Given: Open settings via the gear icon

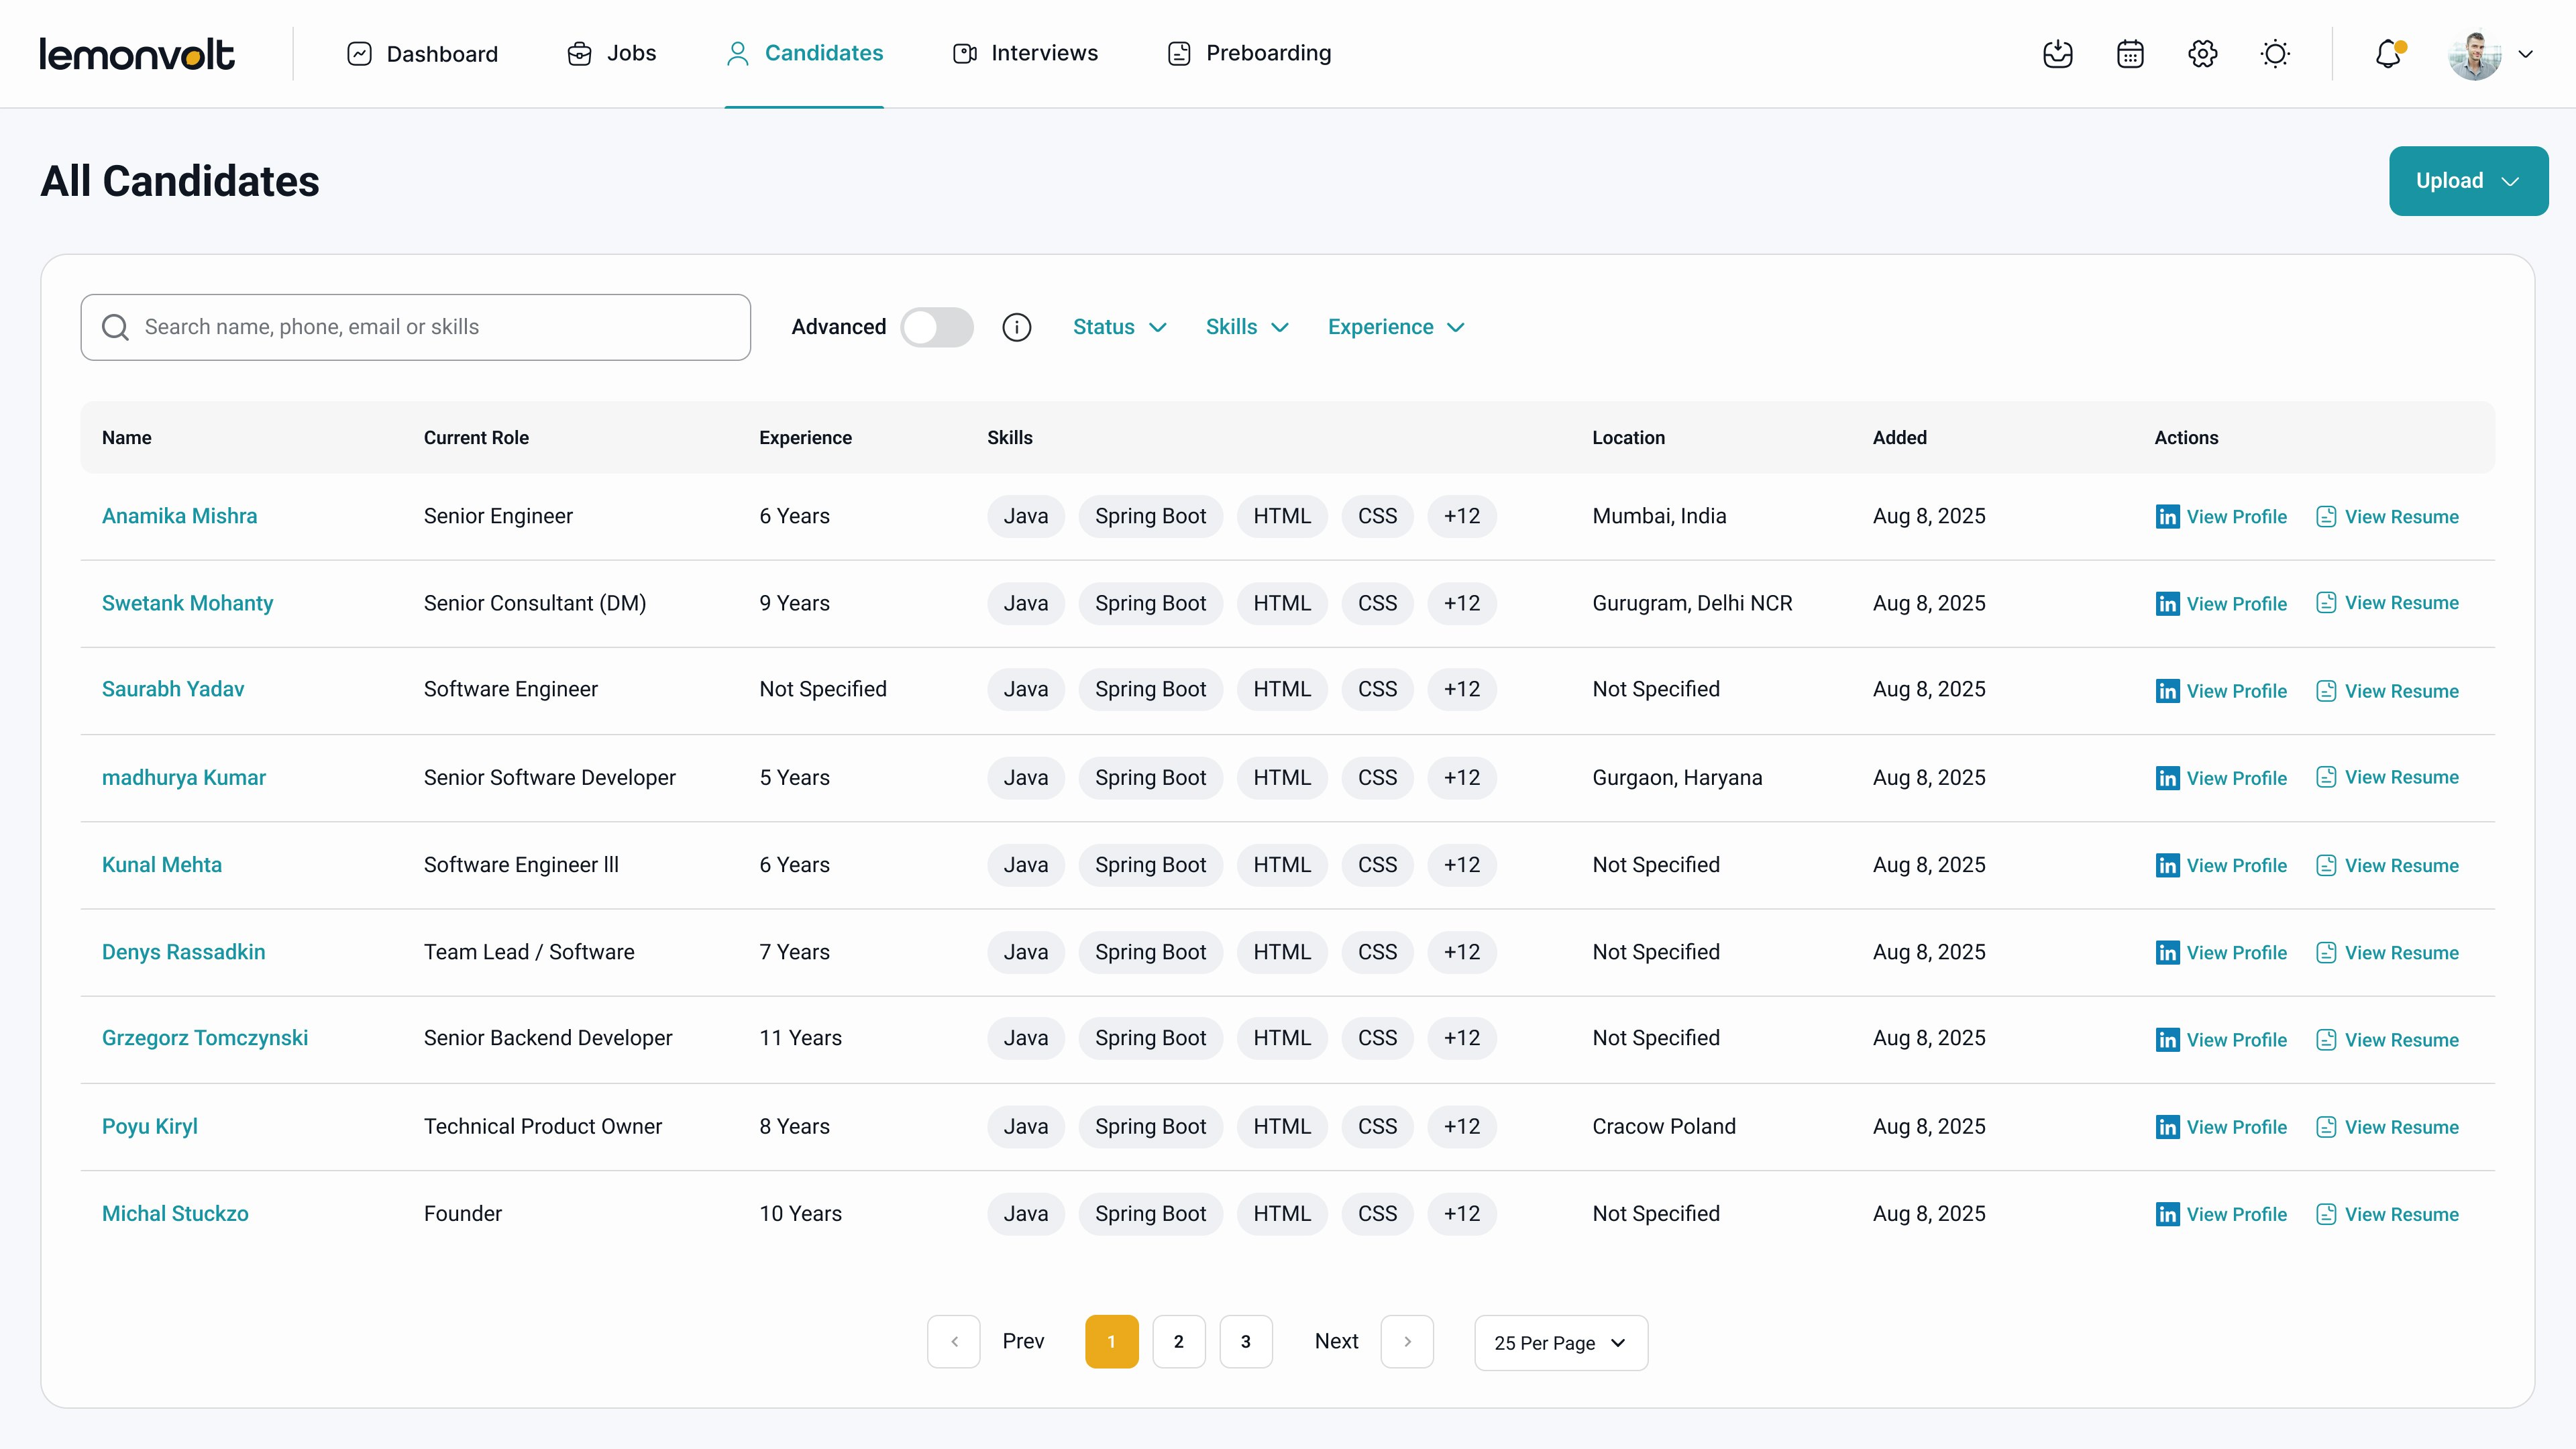Looking at the screenshot, I should click(x=2202, y=54).
